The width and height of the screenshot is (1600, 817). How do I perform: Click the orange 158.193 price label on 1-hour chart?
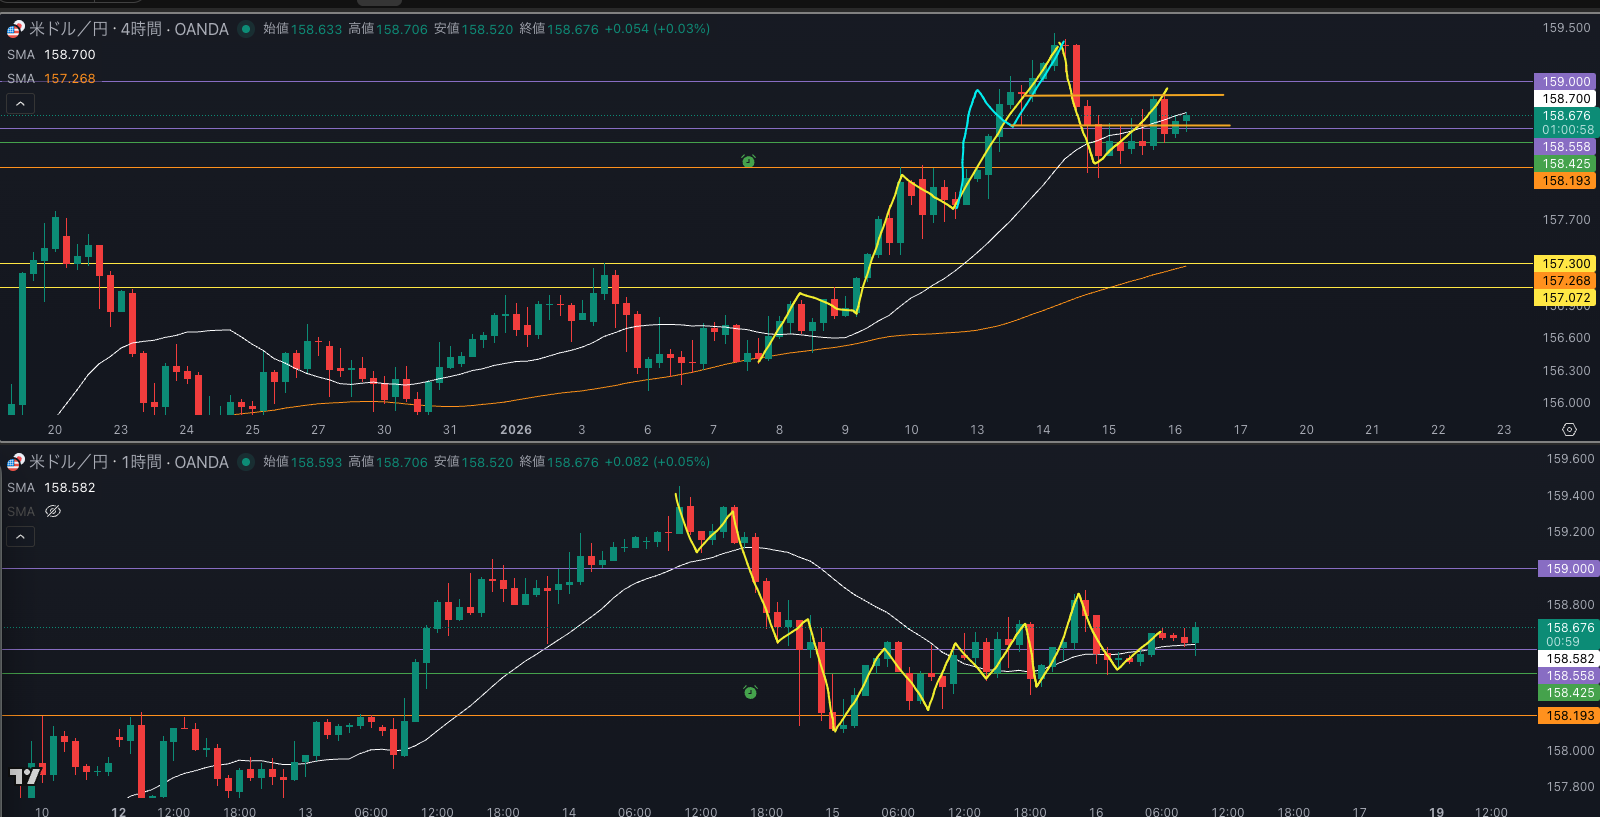[1569, 716]
